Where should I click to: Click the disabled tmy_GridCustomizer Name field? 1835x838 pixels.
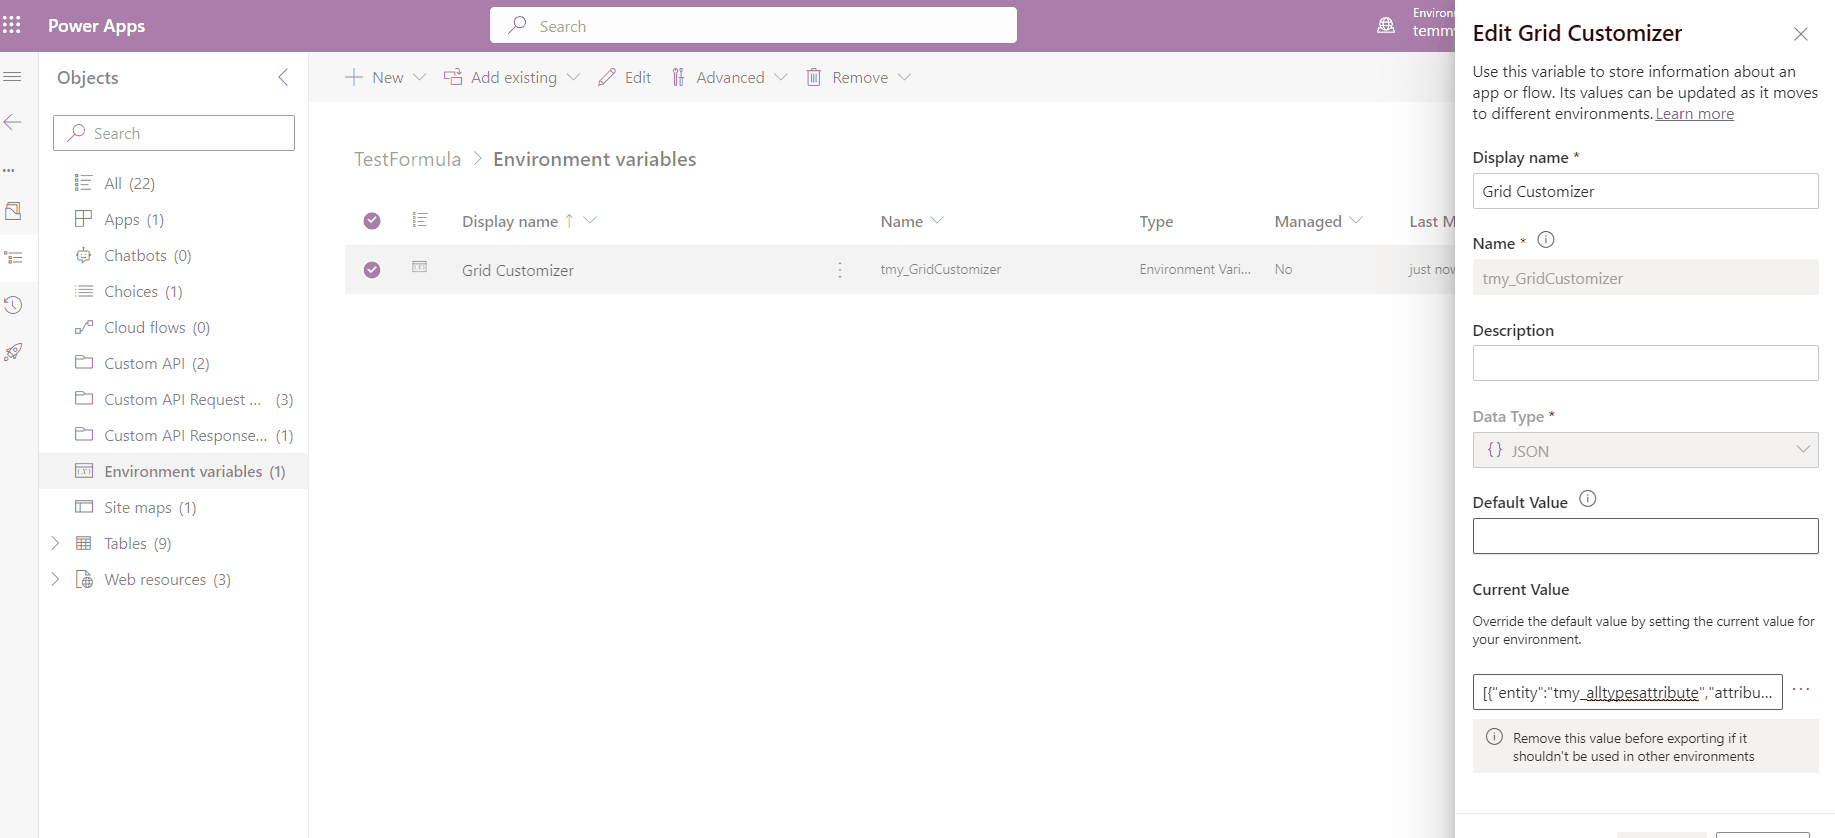1645,278
